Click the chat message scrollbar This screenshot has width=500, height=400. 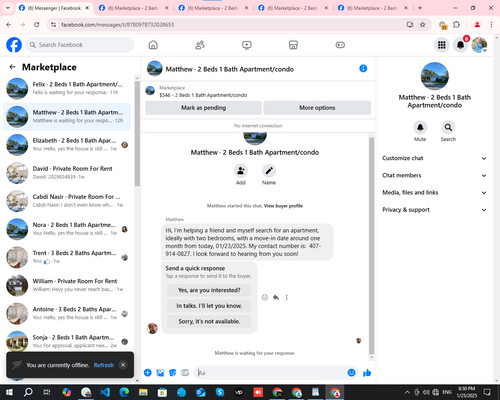point(371,245)
